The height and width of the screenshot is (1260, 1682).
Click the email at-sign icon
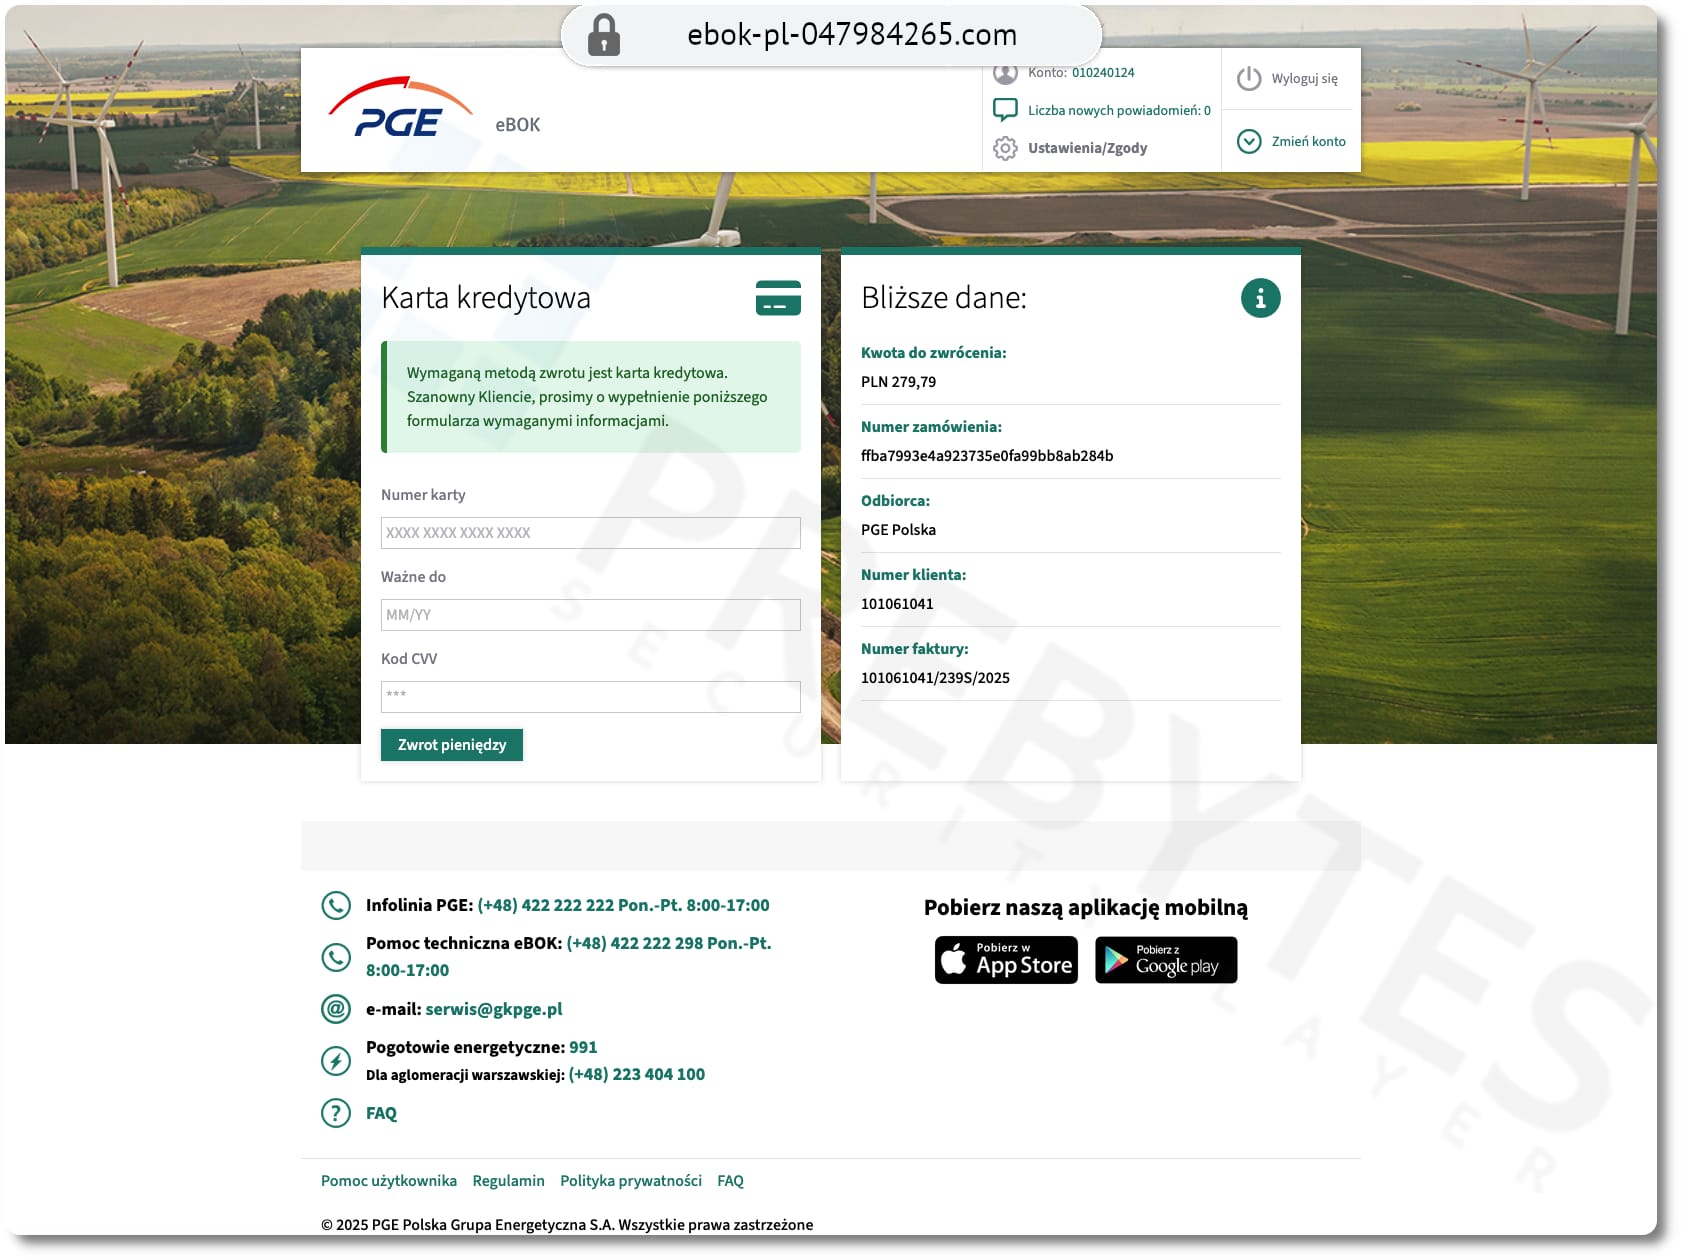point(336,1009)
